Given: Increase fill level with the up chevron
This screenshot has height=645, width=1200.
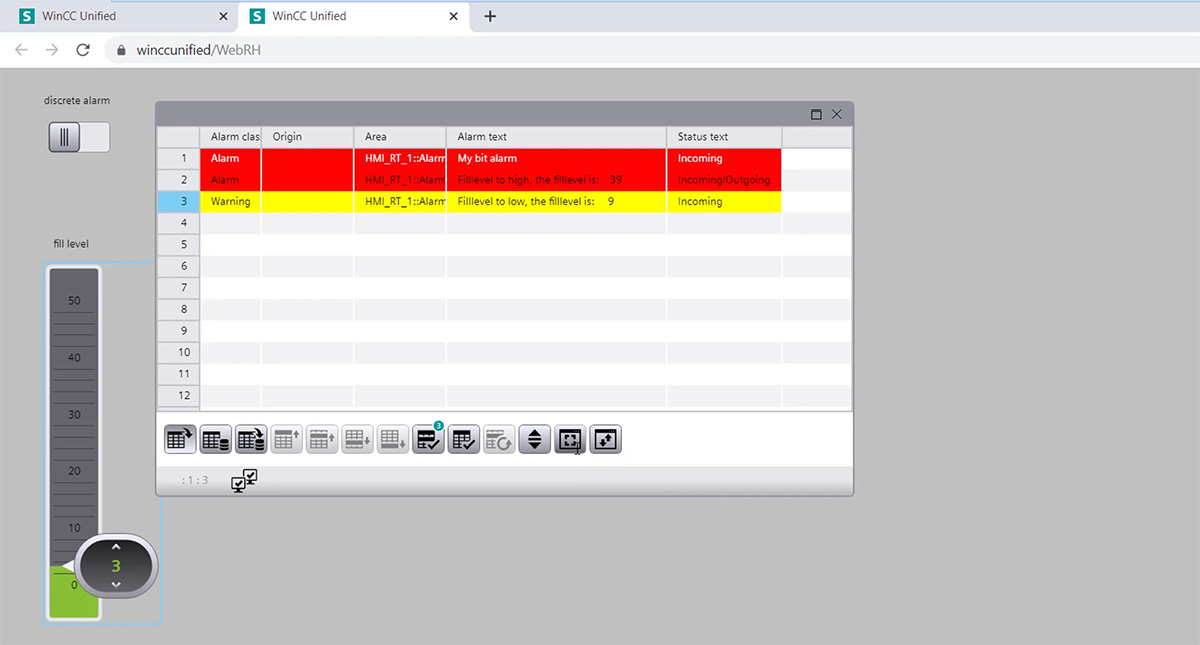Looking at the screenshot, I should point(116,547).
